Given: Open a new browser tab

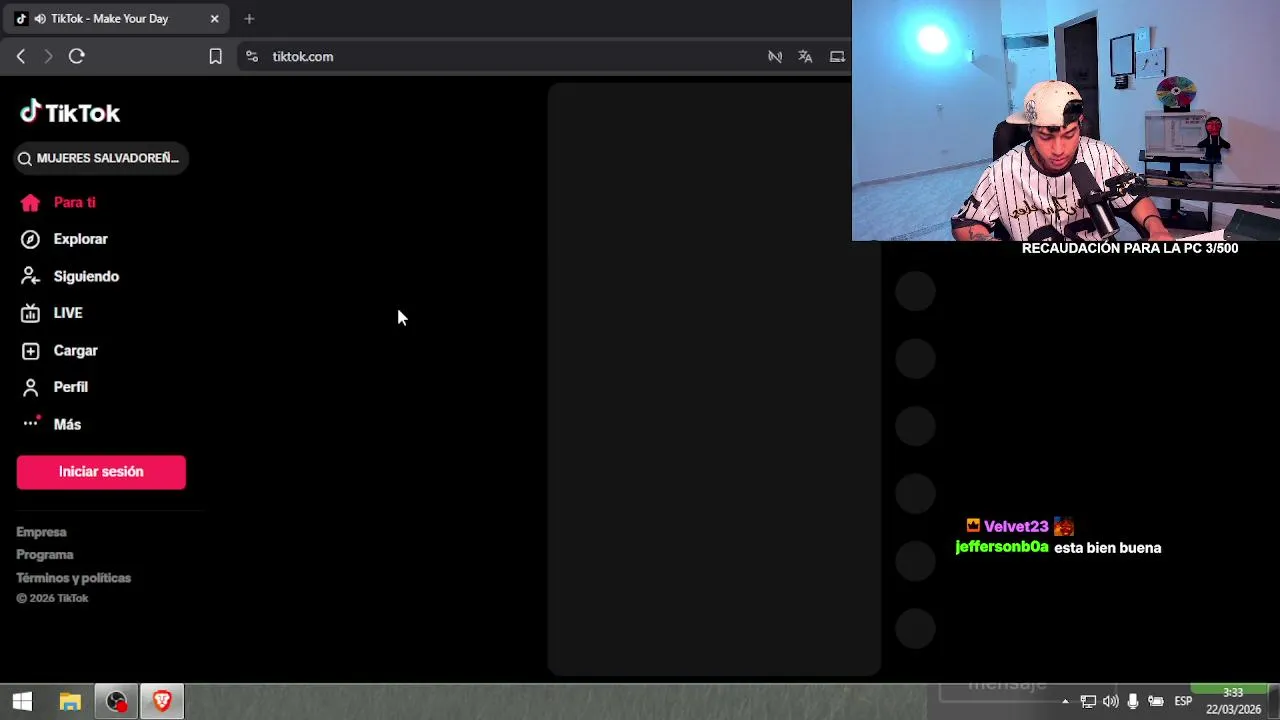Looking at the screenshot, I should pyautogui.click(x=249, y=19).
